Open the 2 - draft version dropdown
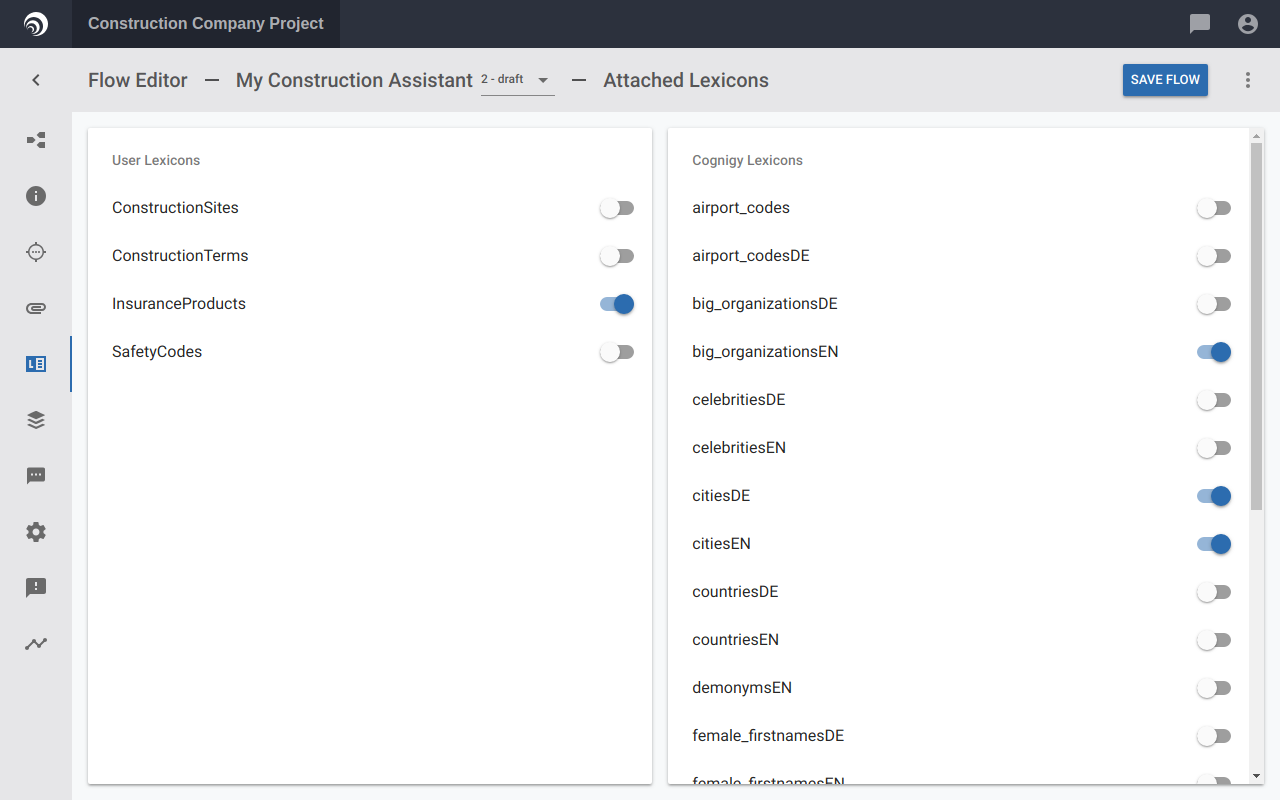Image resolution: width=1280 pixels, height=800 pixels. coord(518,80)
